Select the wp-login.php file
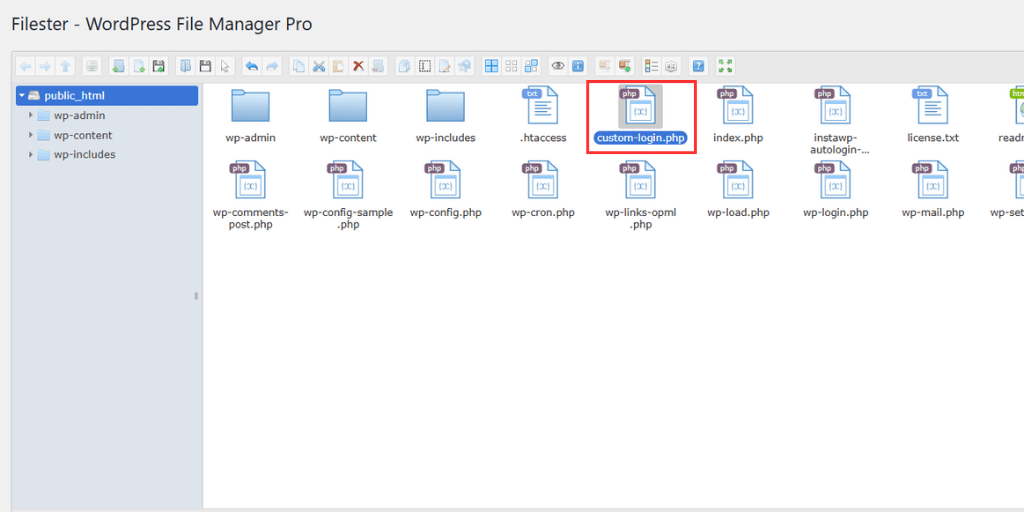The height and width of the screenshot is (512, 1024). 835,190
